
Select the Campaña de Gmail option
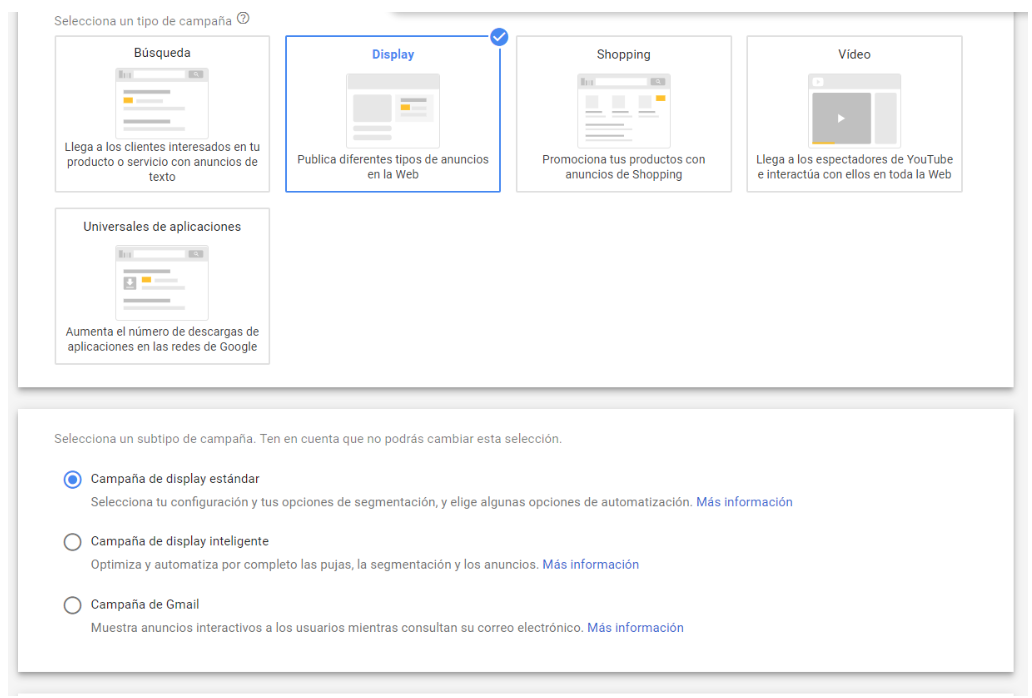point(72,605)
